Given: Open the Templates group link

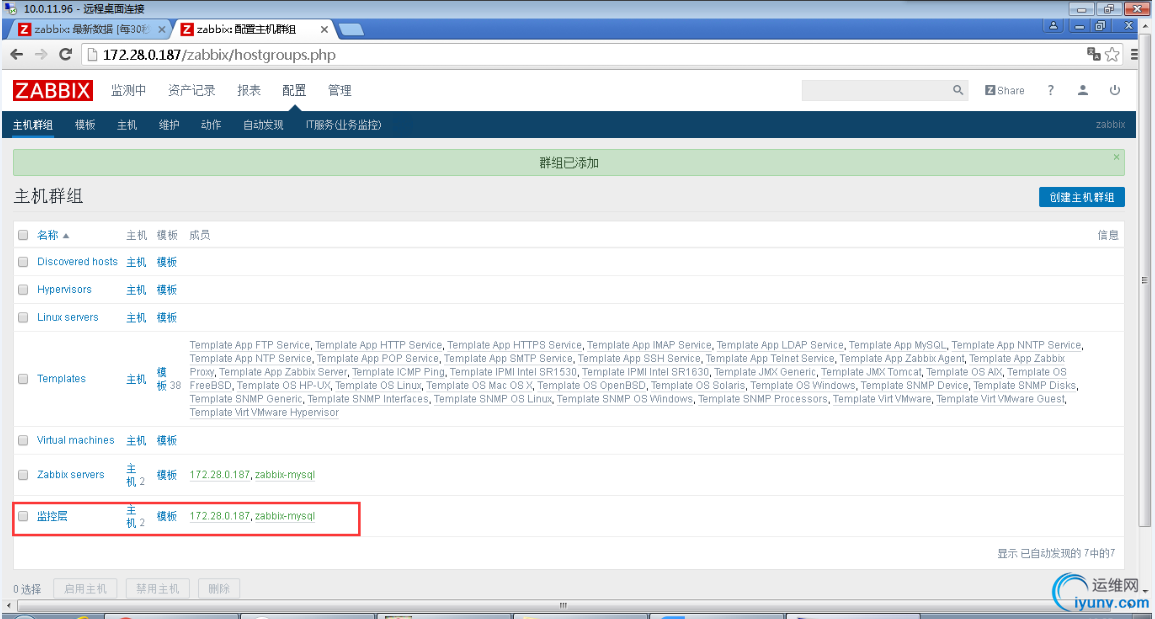Looking at the screenshot, I should point(61,379).
